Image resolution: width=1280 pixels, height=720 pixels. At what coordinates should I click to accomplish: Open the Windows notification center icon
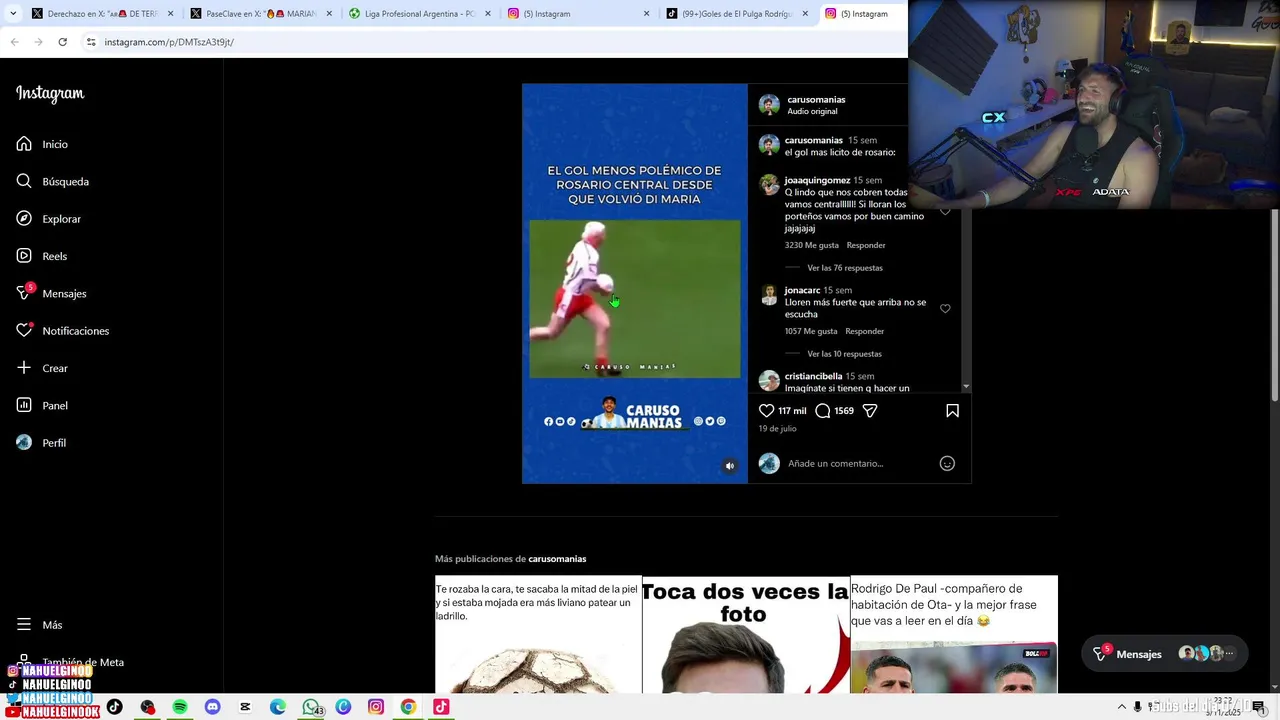1258,707
